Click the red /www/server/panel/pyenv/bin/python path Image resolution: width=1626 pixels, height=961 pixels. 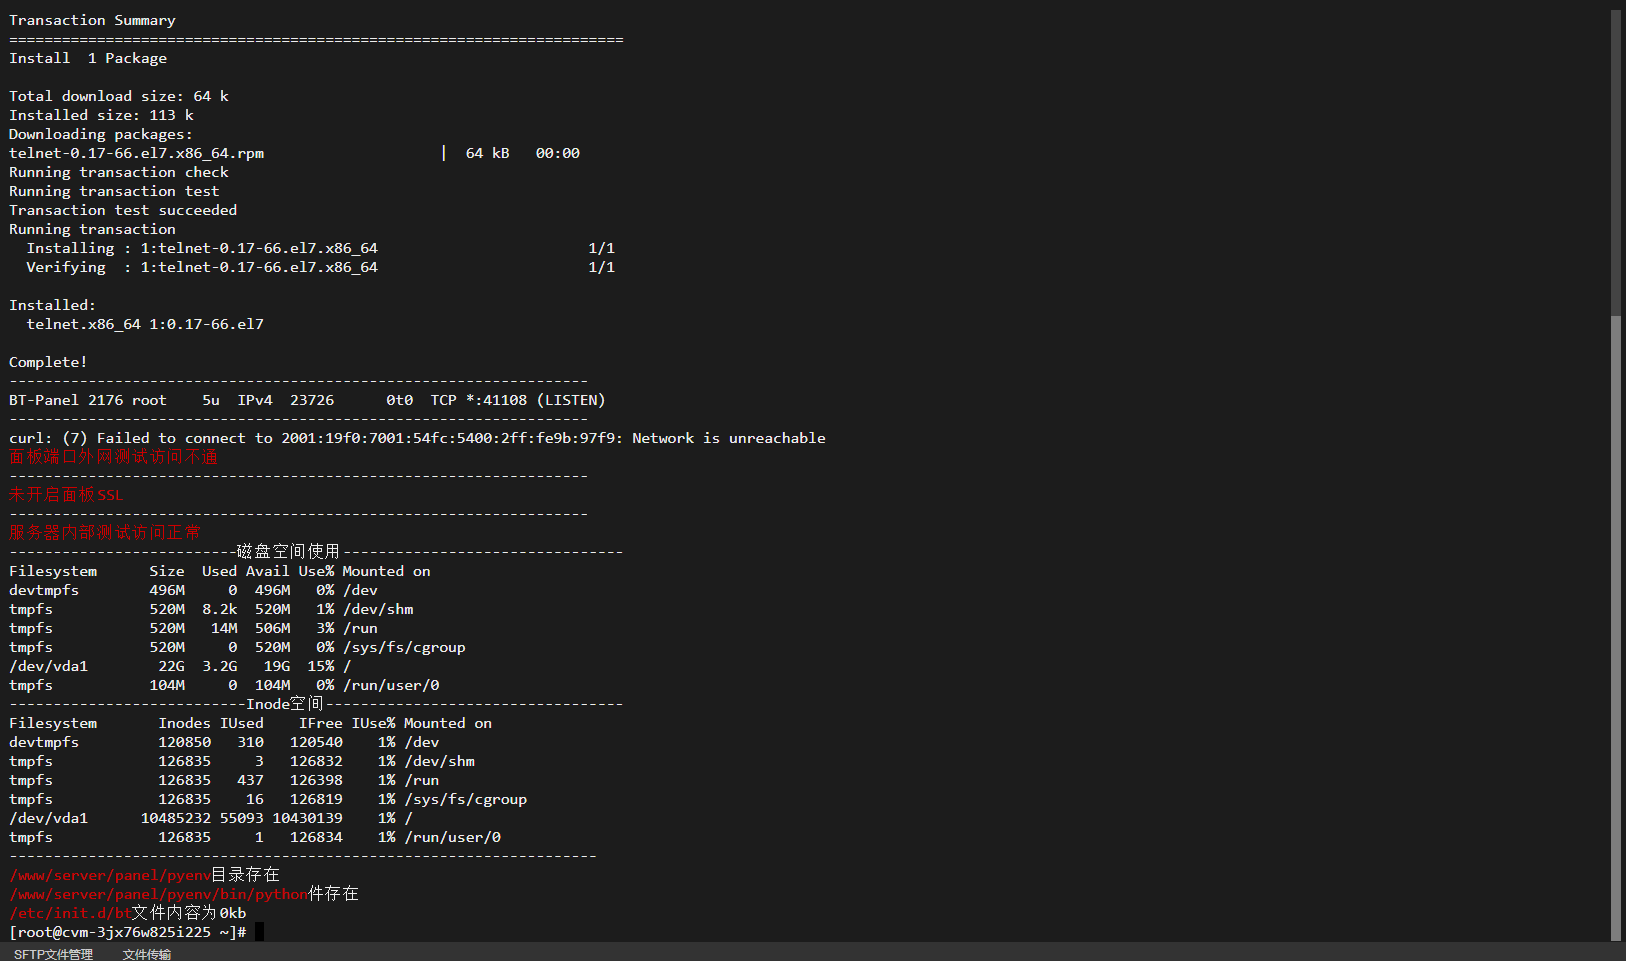(158, 894)
